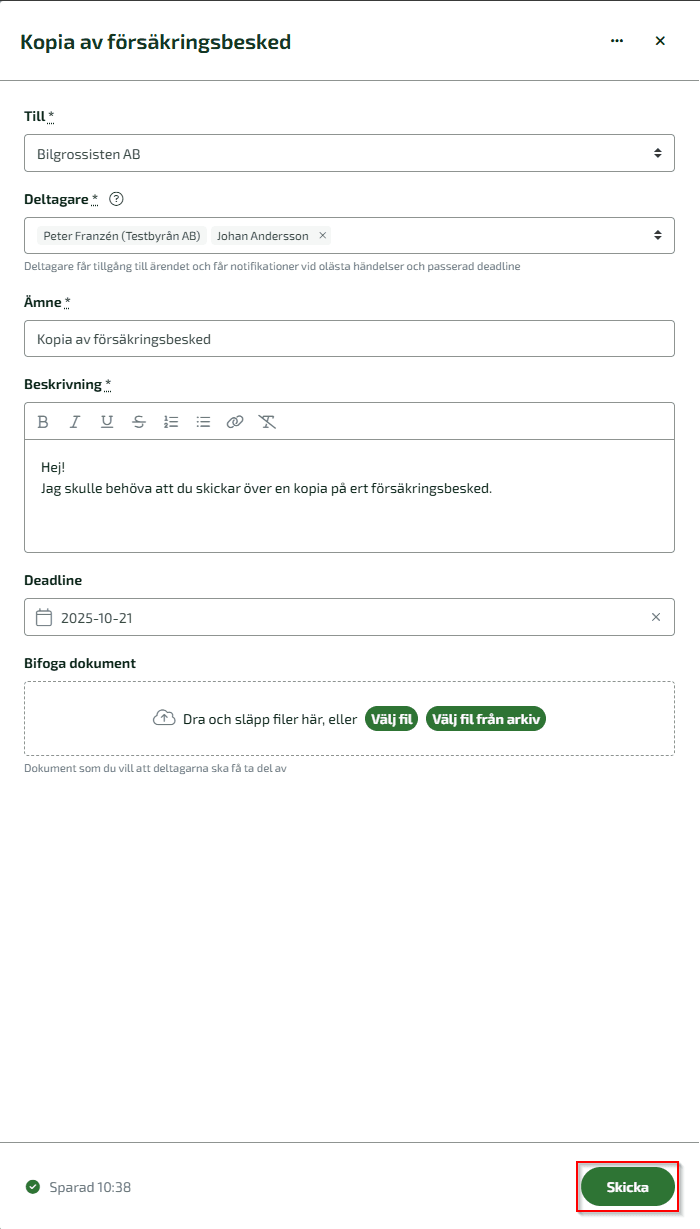Apply strikethrough formatting to text
This screenshot has width=700, height=1229.
coord(139,422)
